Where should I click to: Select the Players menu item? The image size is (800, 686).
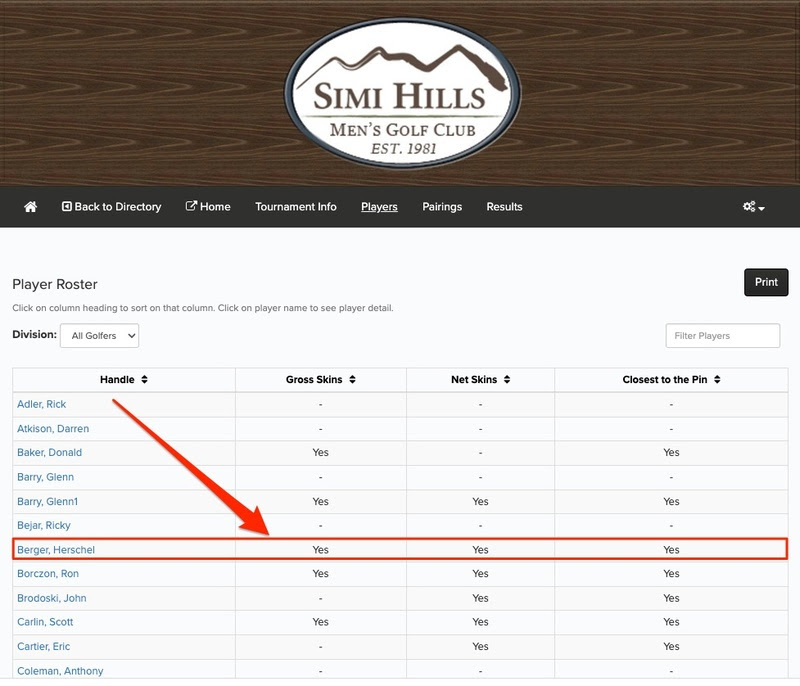(x=379, y=207)
